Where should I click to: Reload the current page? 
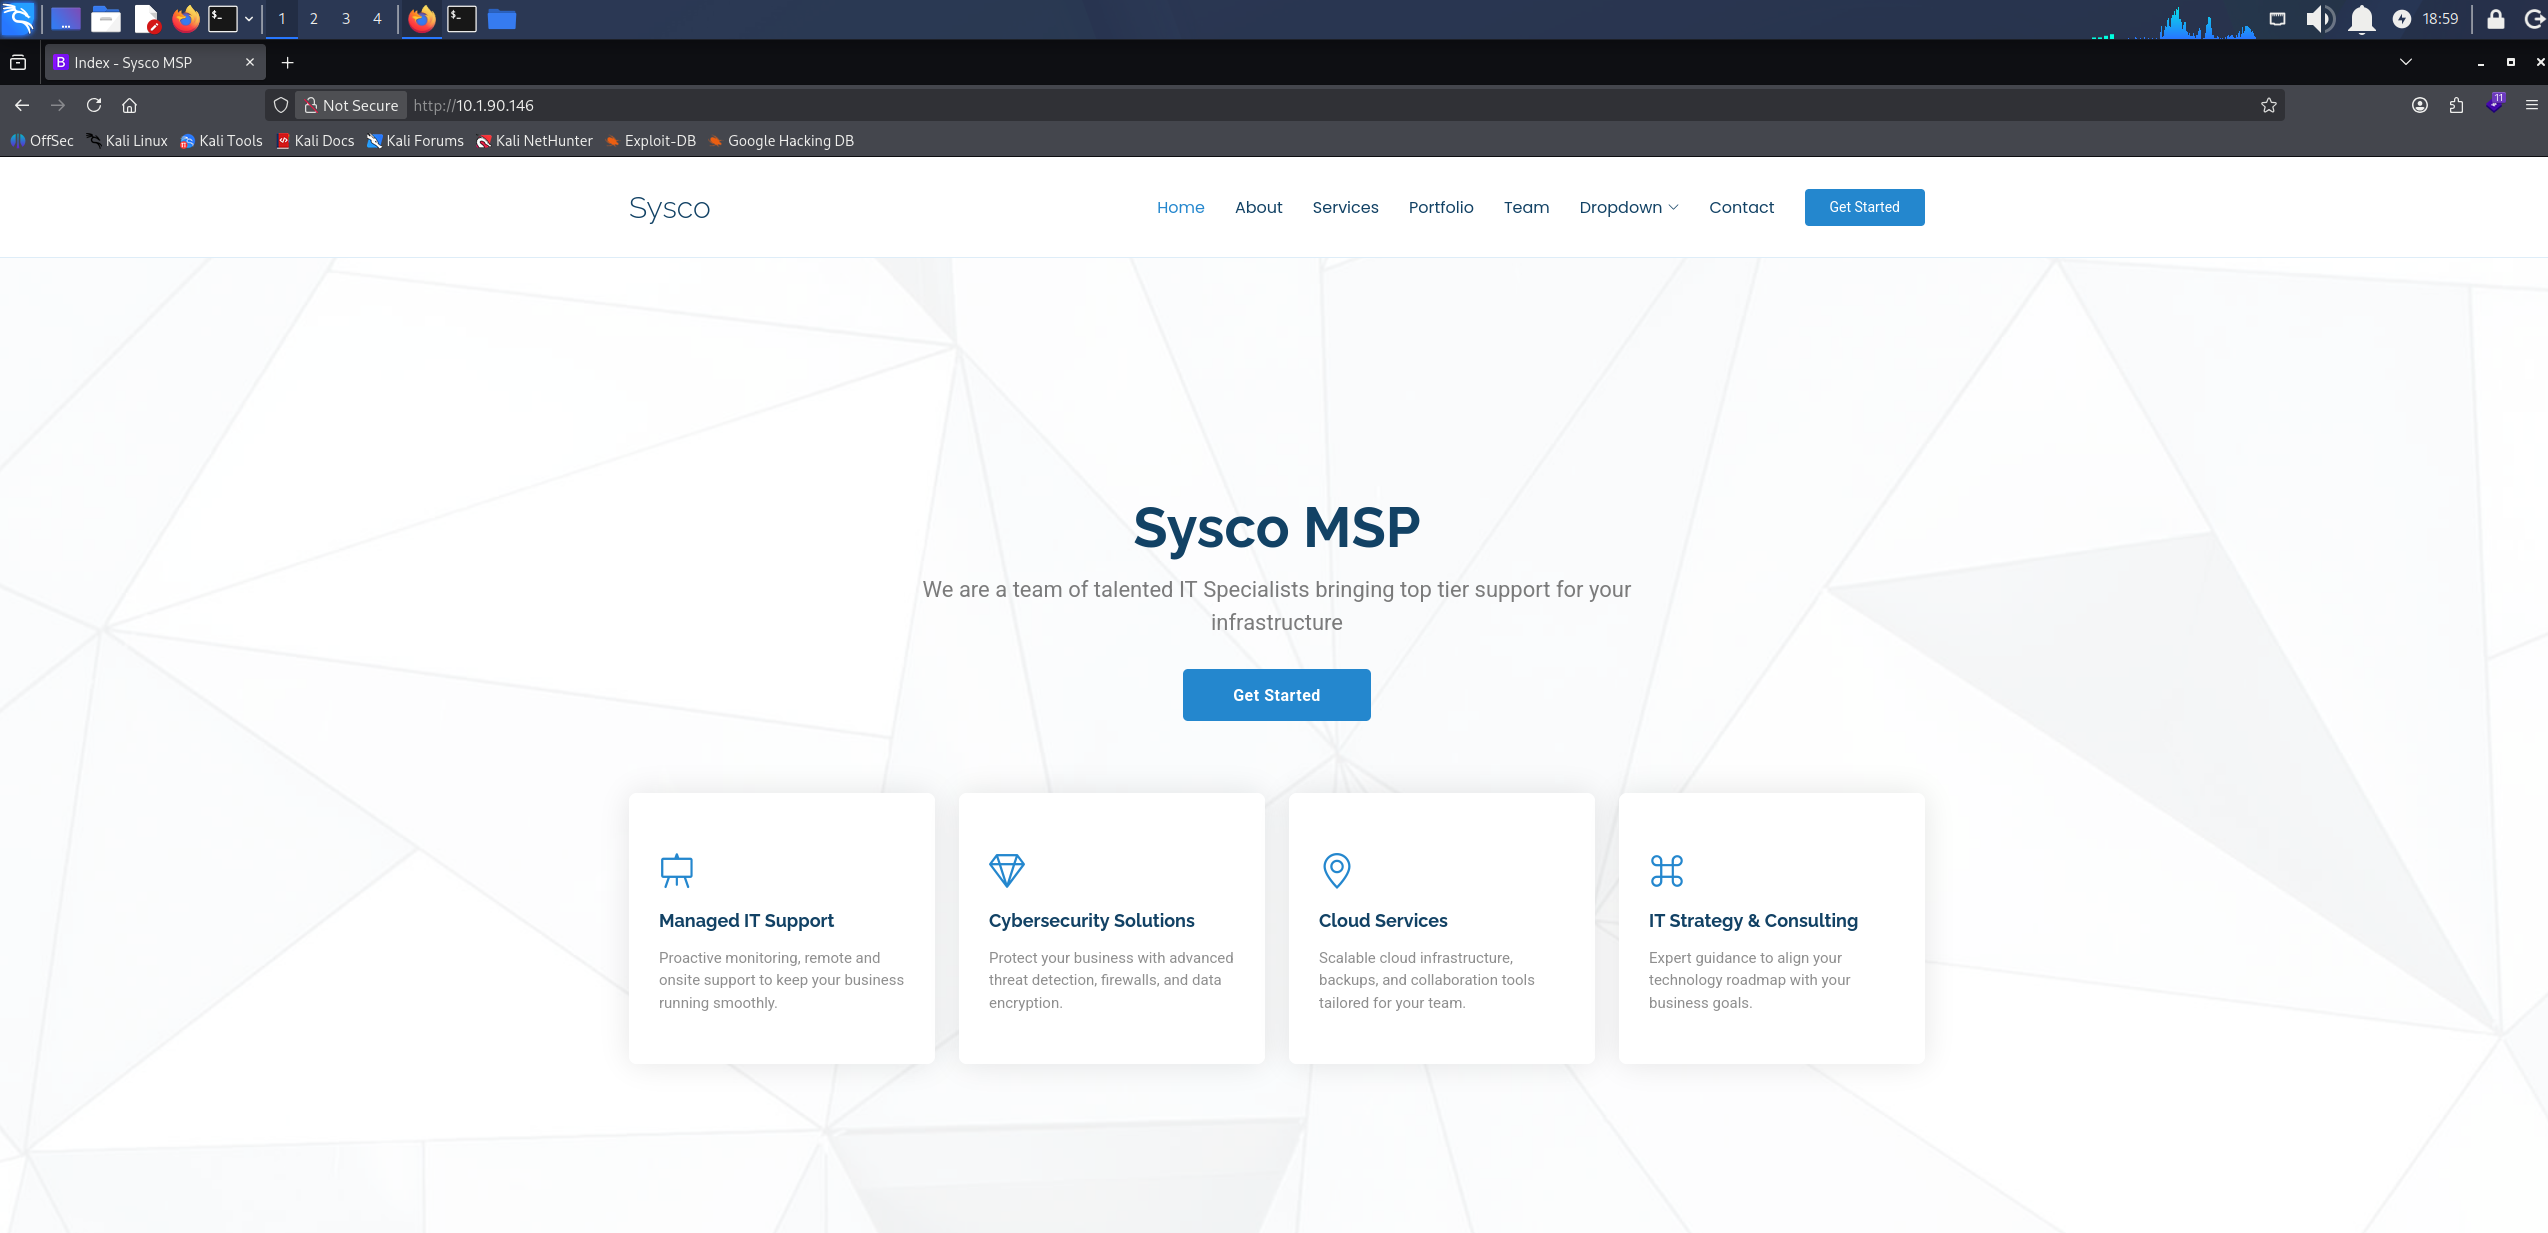94,105
